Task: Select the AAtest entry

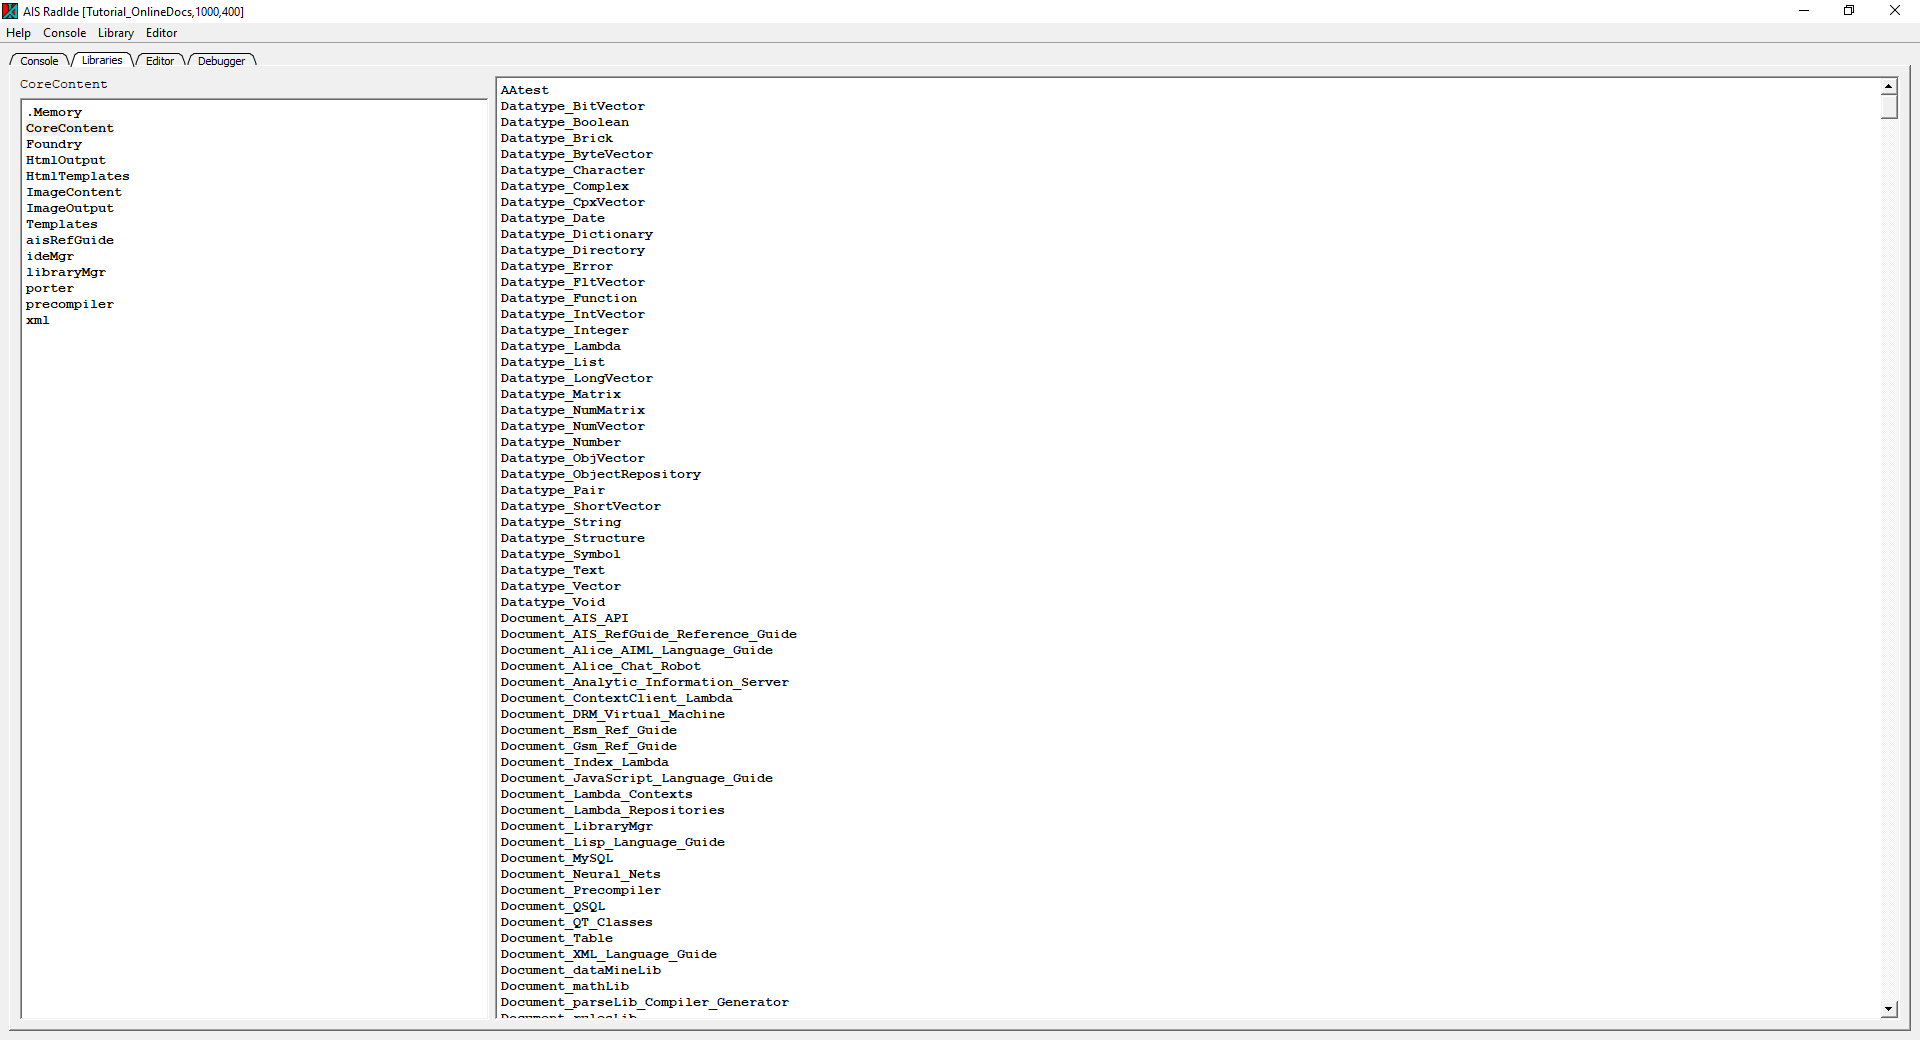Action: pyautogui.click(x=525, y=90)
